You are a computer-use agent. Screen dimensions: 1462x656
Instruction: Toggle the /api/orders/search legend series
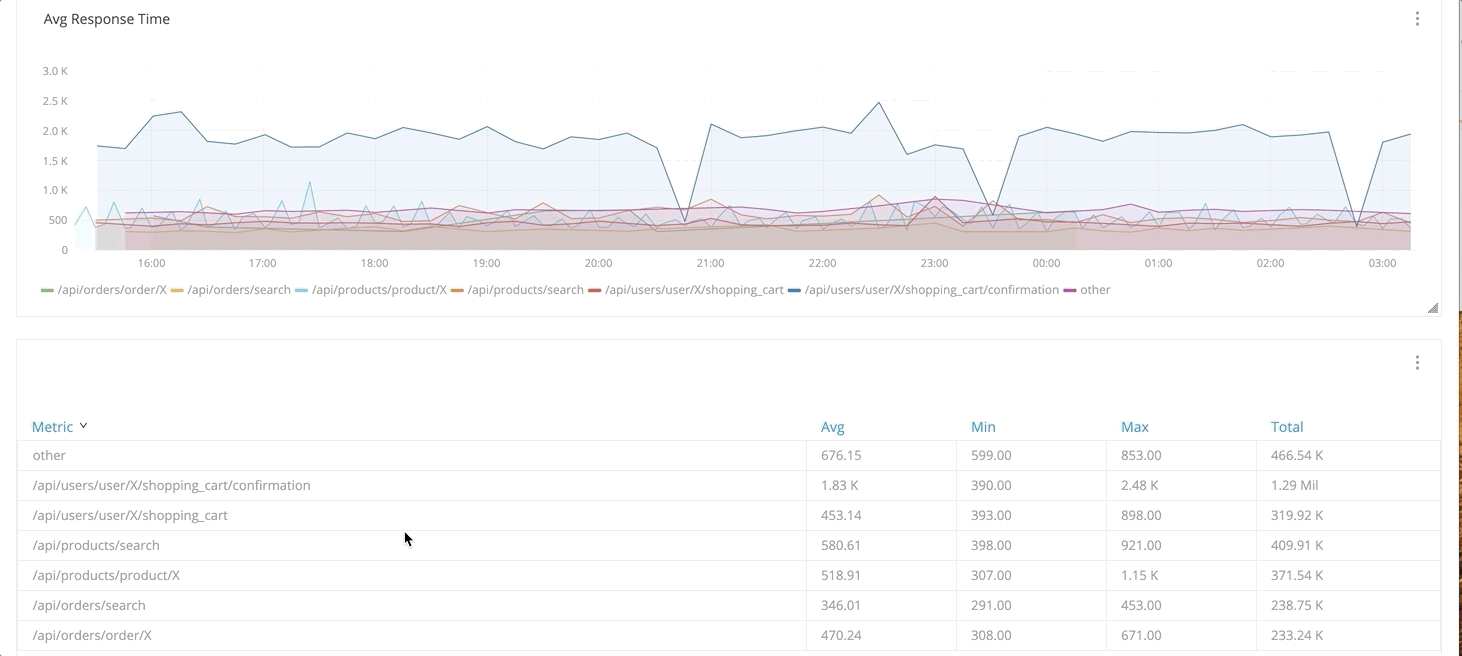pos(238,290)
